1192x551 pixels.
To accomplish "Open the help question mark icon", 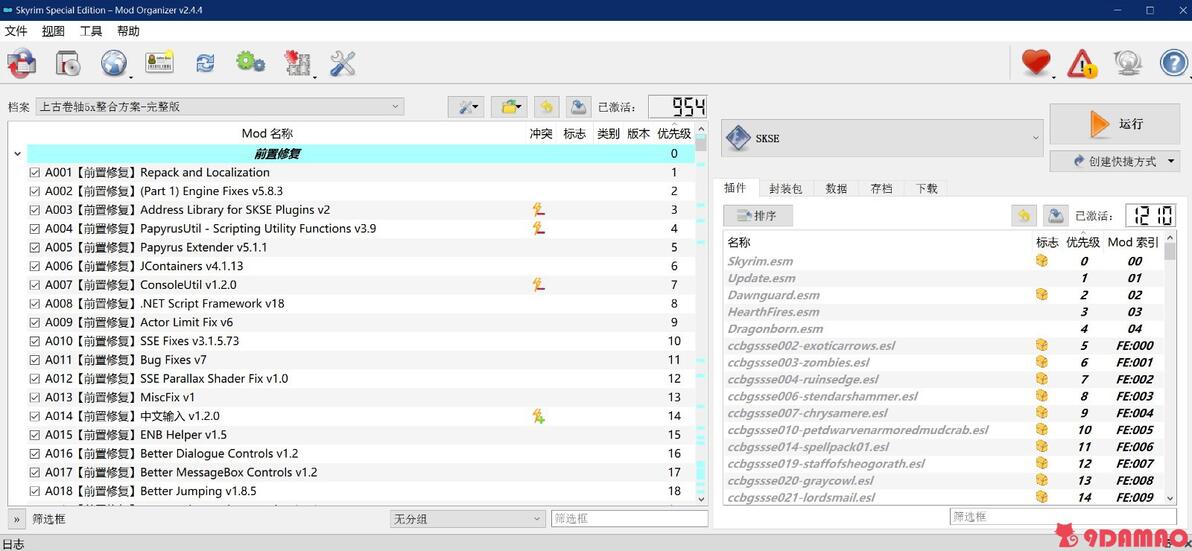I will (x=1173, y=63).
